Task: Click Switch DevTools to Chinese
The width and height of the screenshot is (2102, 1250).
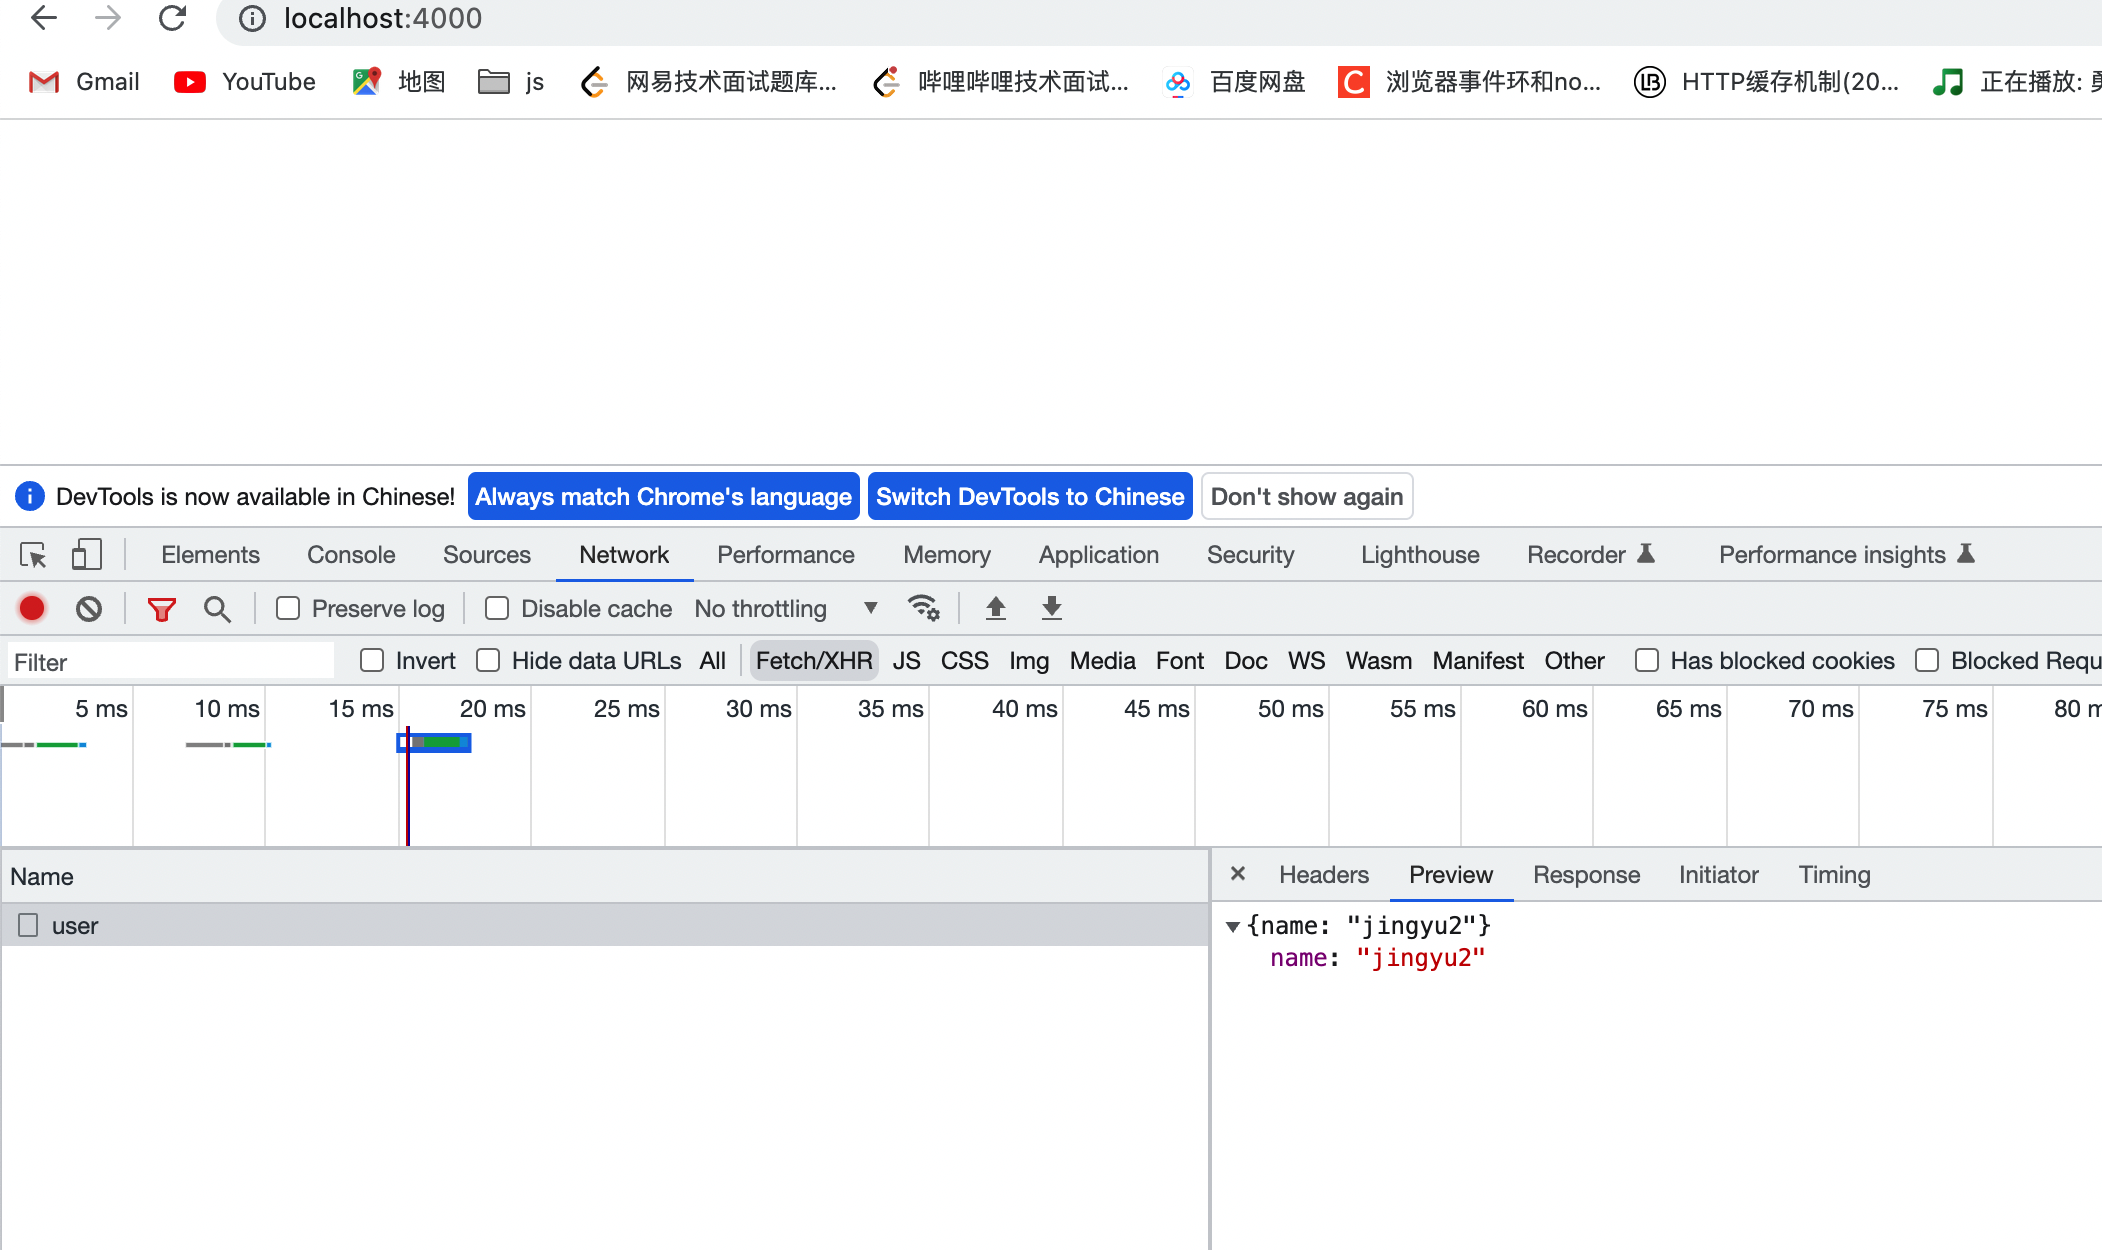Action: tap(1030, 497)
